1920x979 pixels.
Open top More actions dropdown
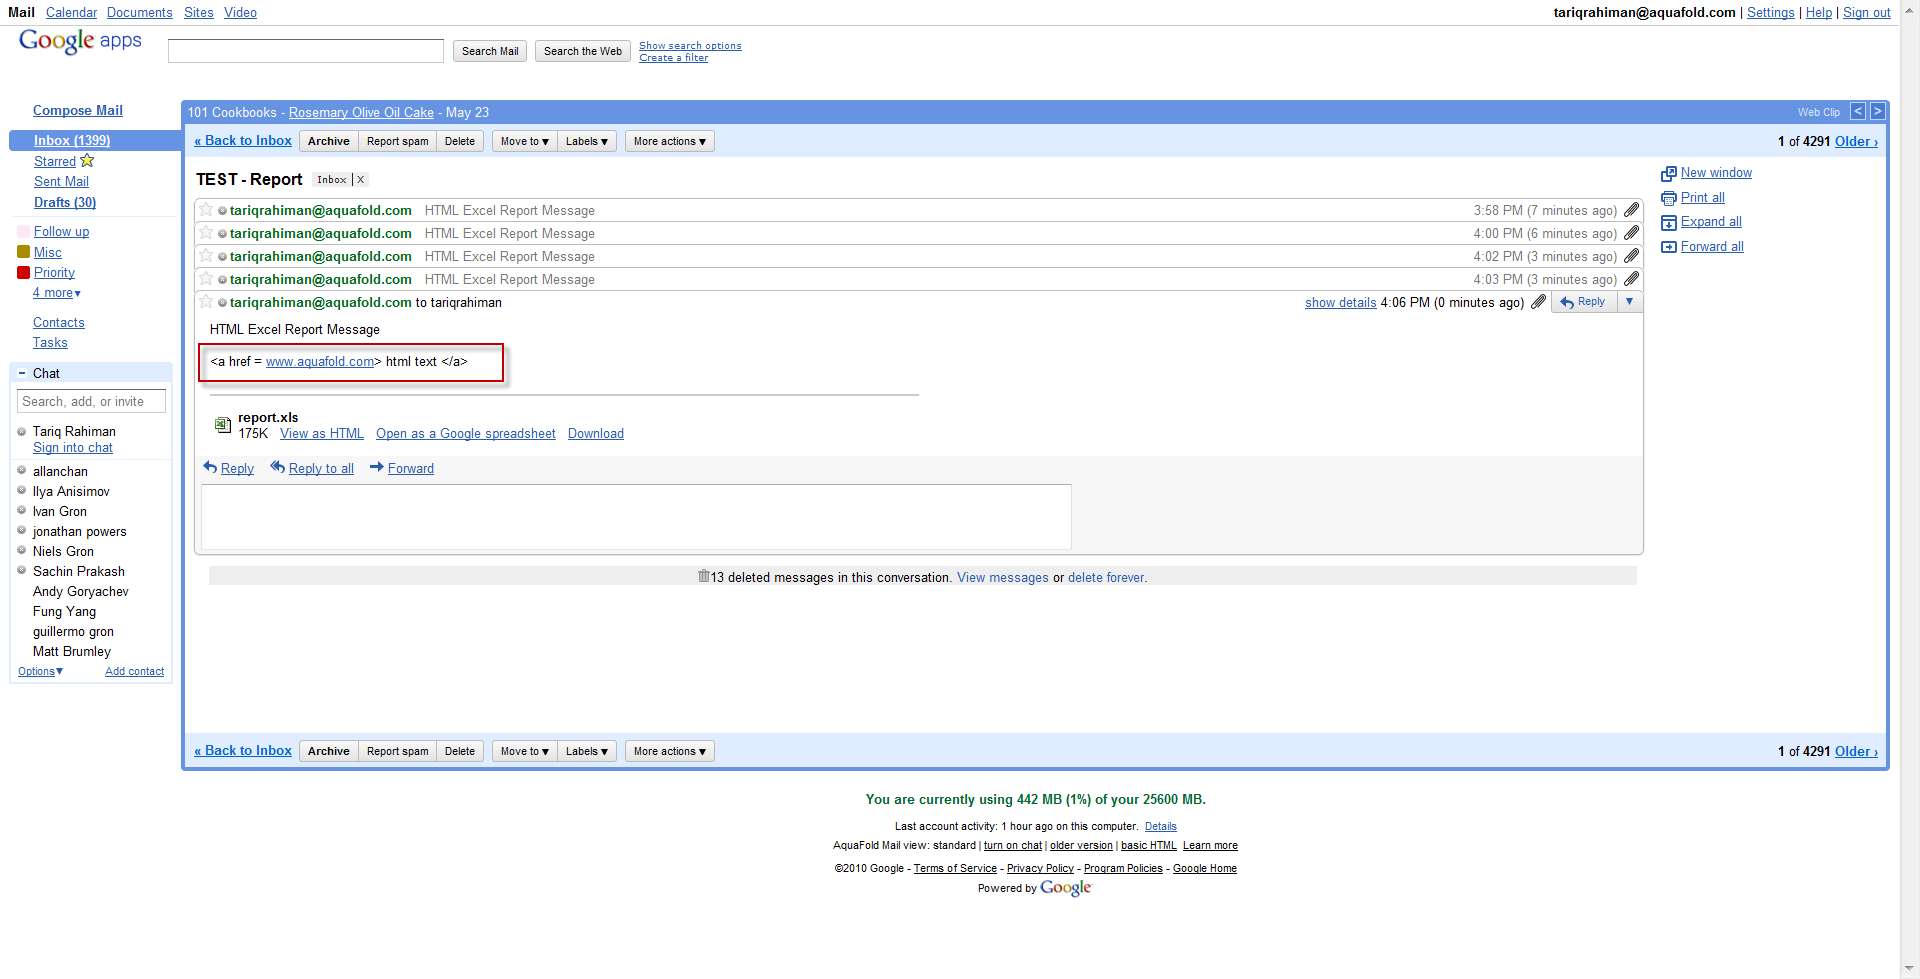(x=670, y=141)
